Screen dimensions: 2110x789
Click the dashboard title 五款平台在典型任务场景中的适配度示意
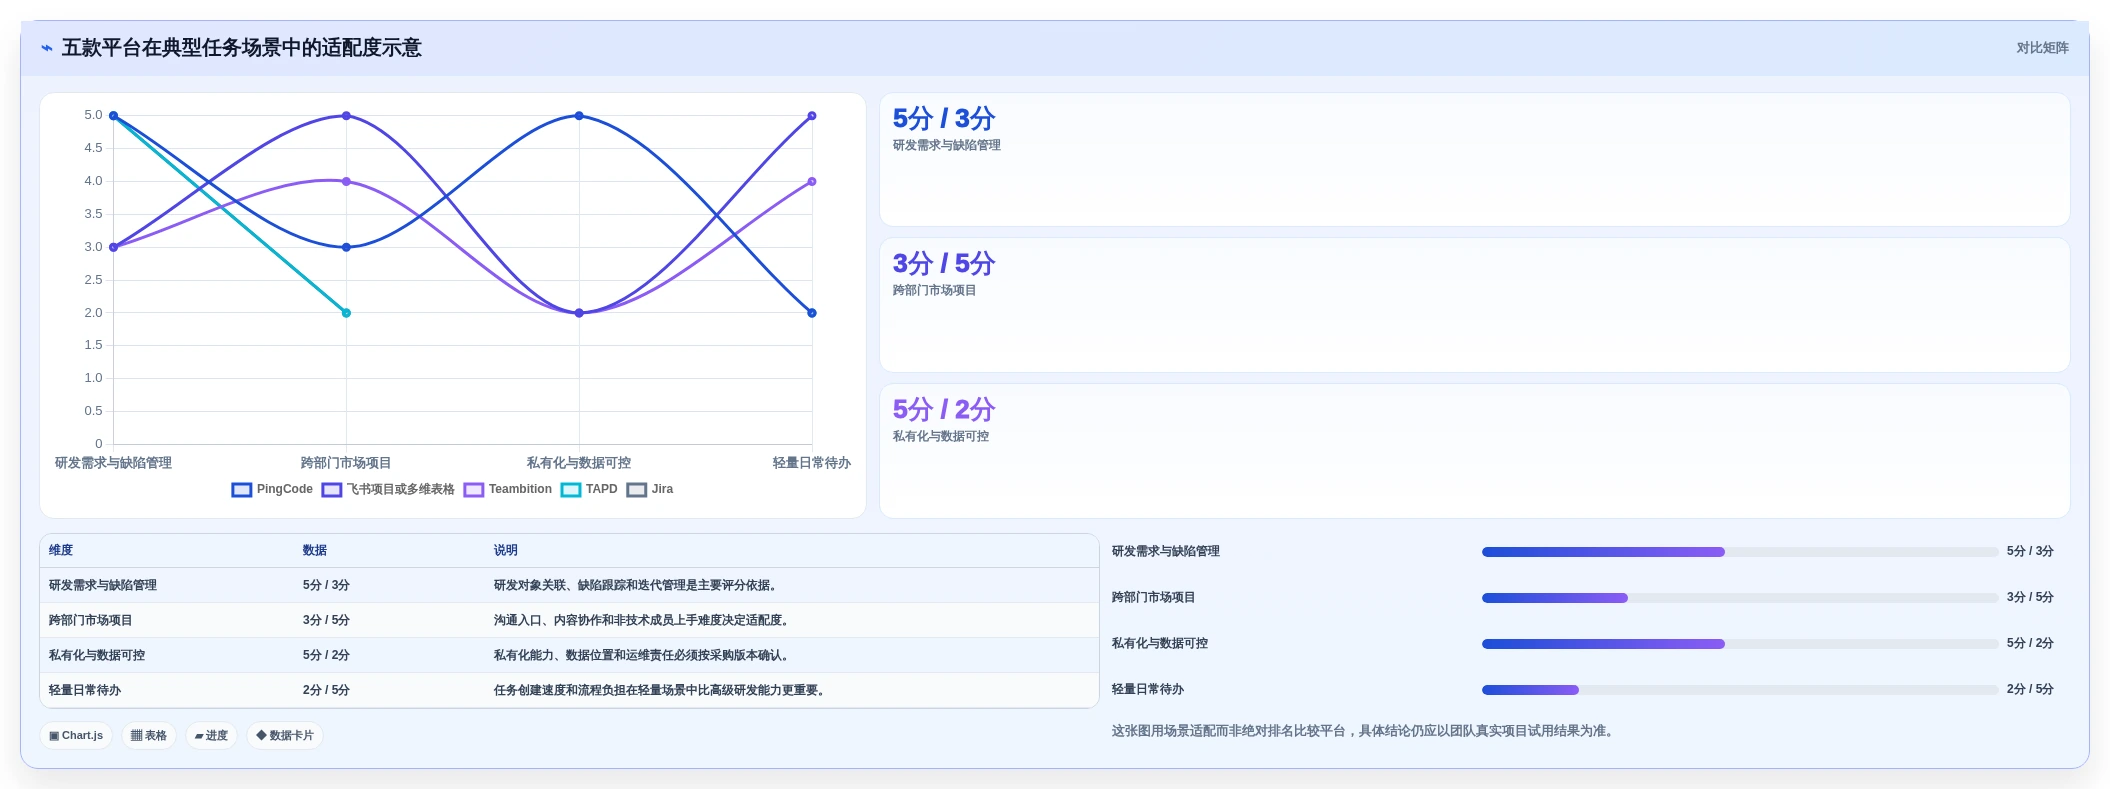pyautogui.click(x=242, y=48)
